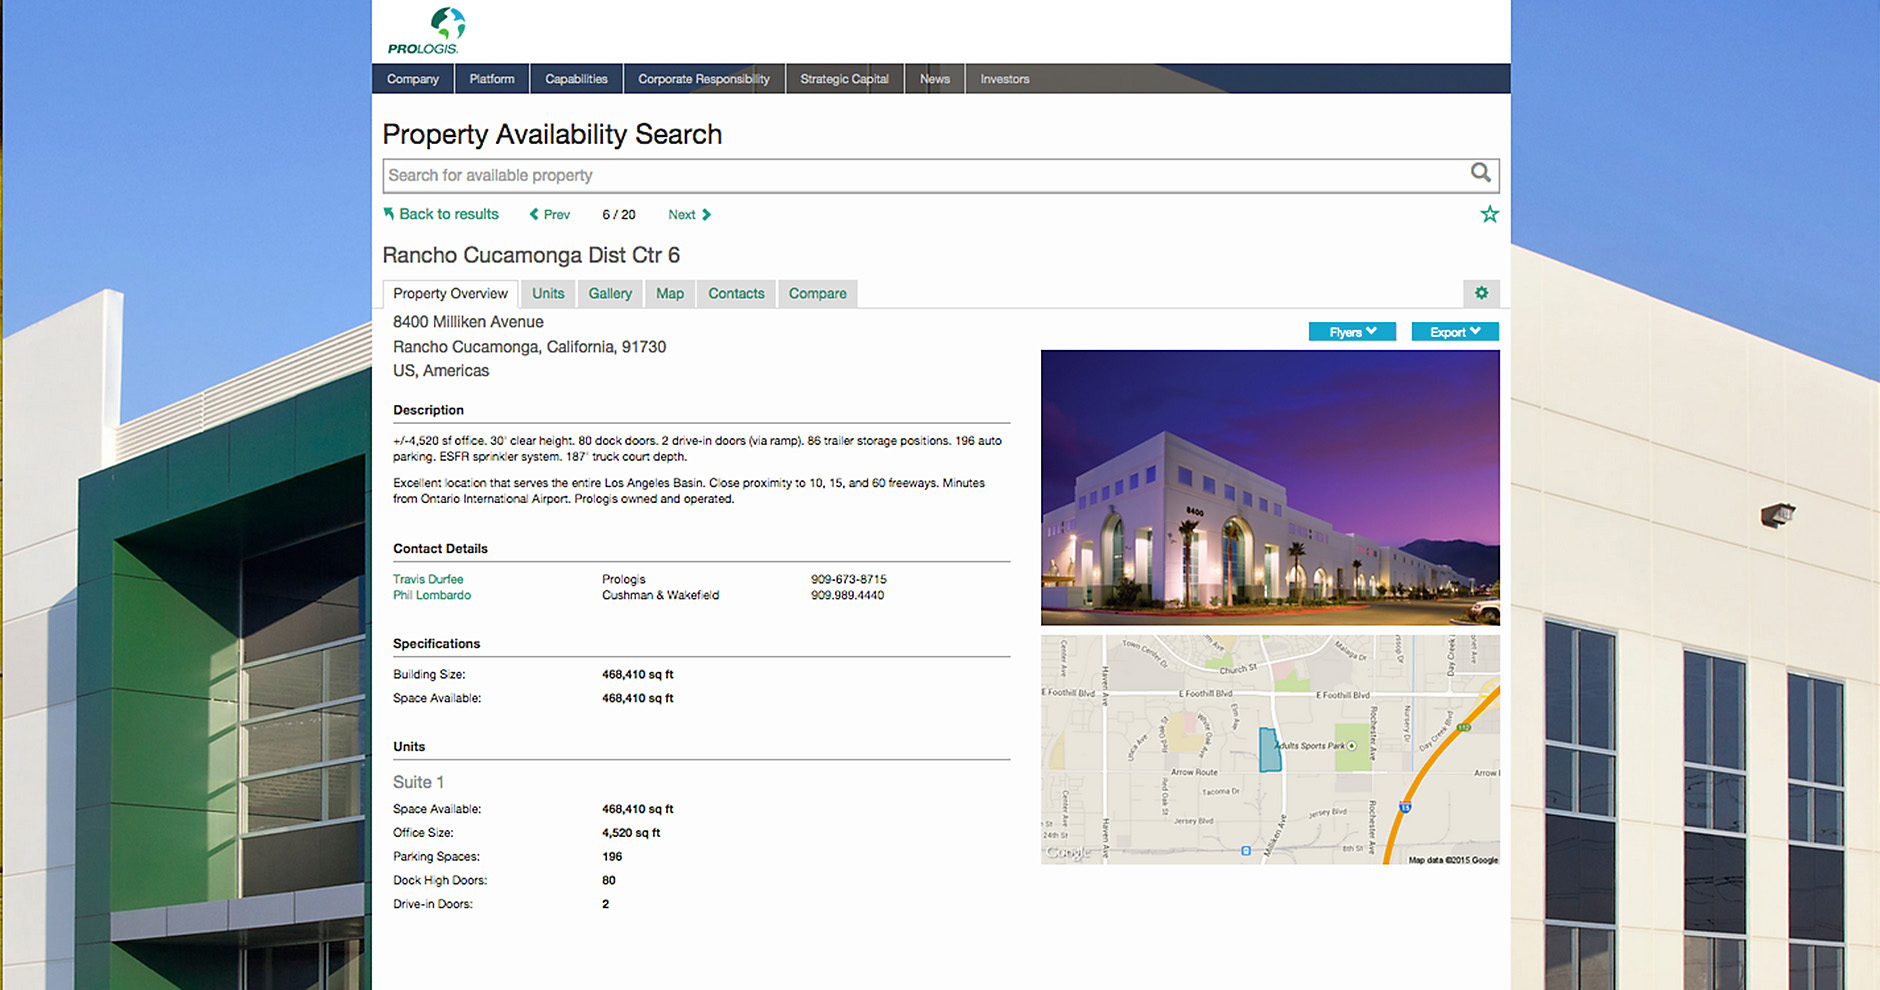This screenshot has height=990, width=1880.
Task: Click the Prologis globe logo
Action: 446,24
